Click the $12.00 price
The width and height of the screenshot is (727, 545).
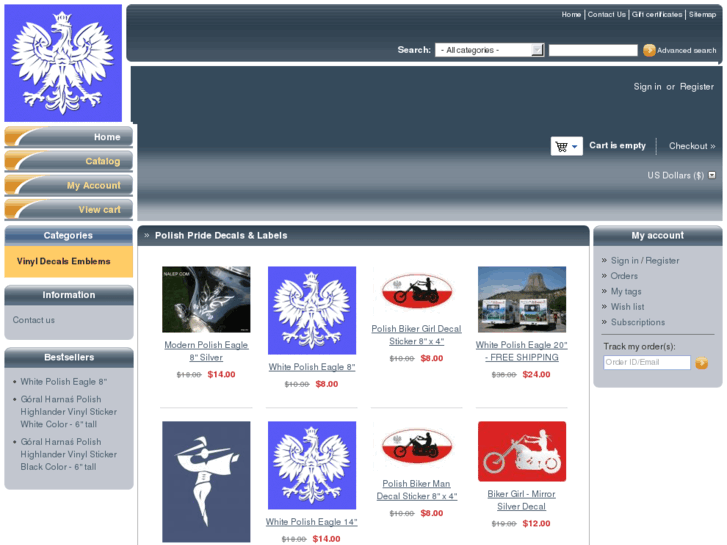click(536, 523)
